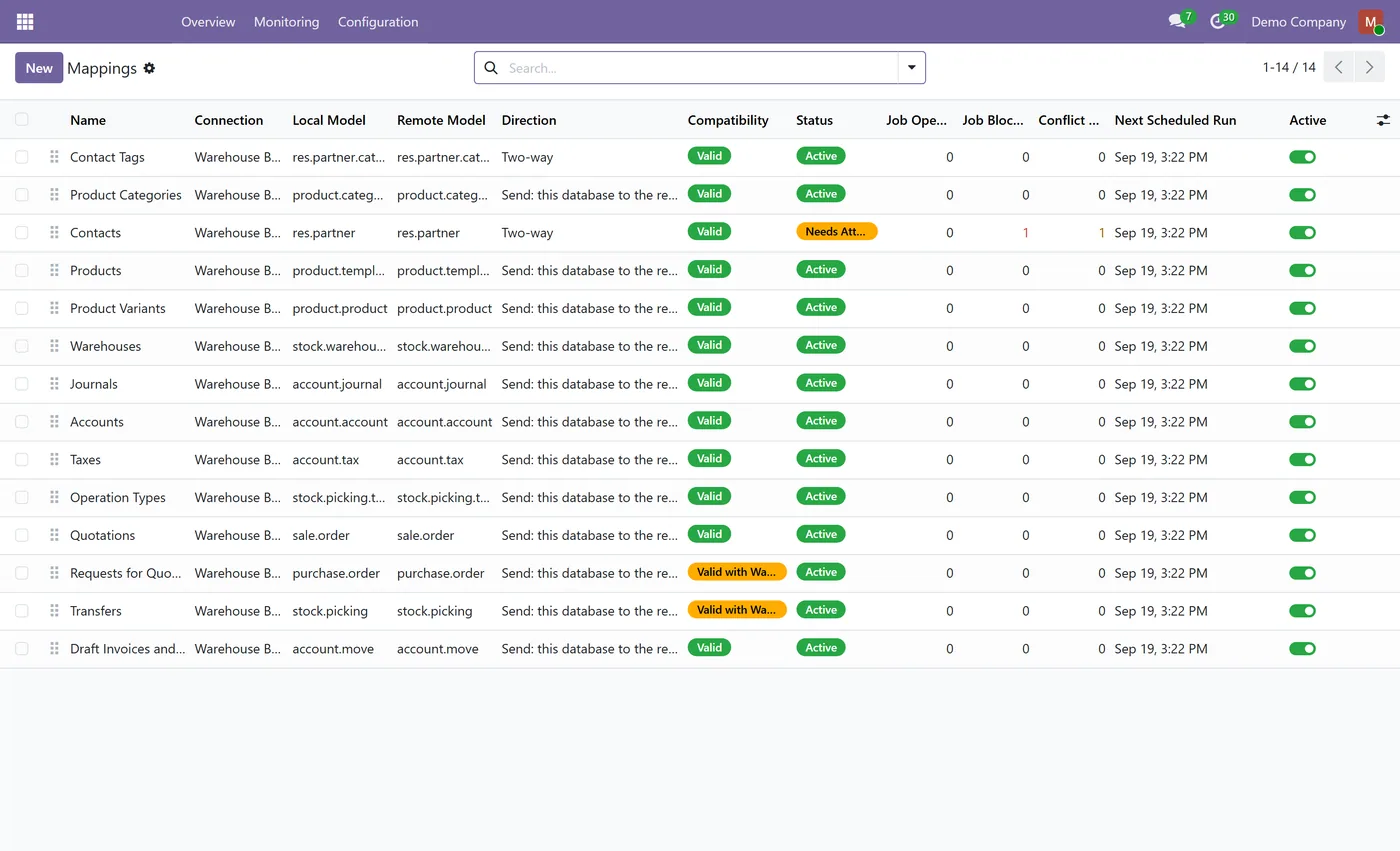Sort by Next Scheduled Run header

pos(1175,120)
